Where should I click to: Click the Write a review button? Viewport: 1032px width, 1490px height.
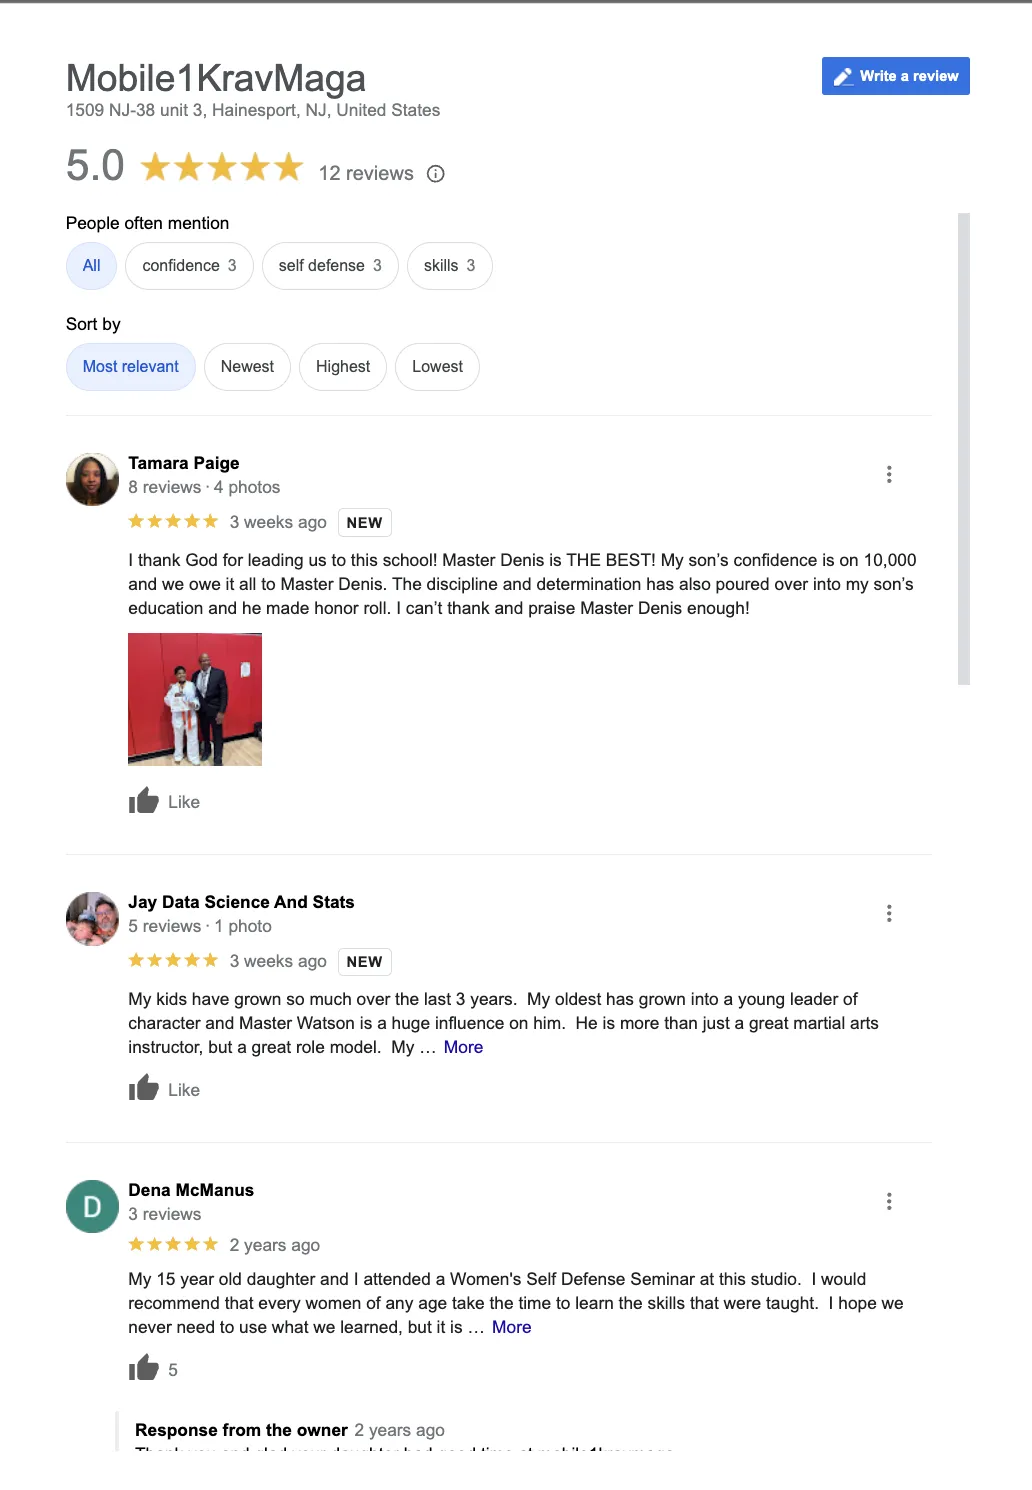[896, 76]
